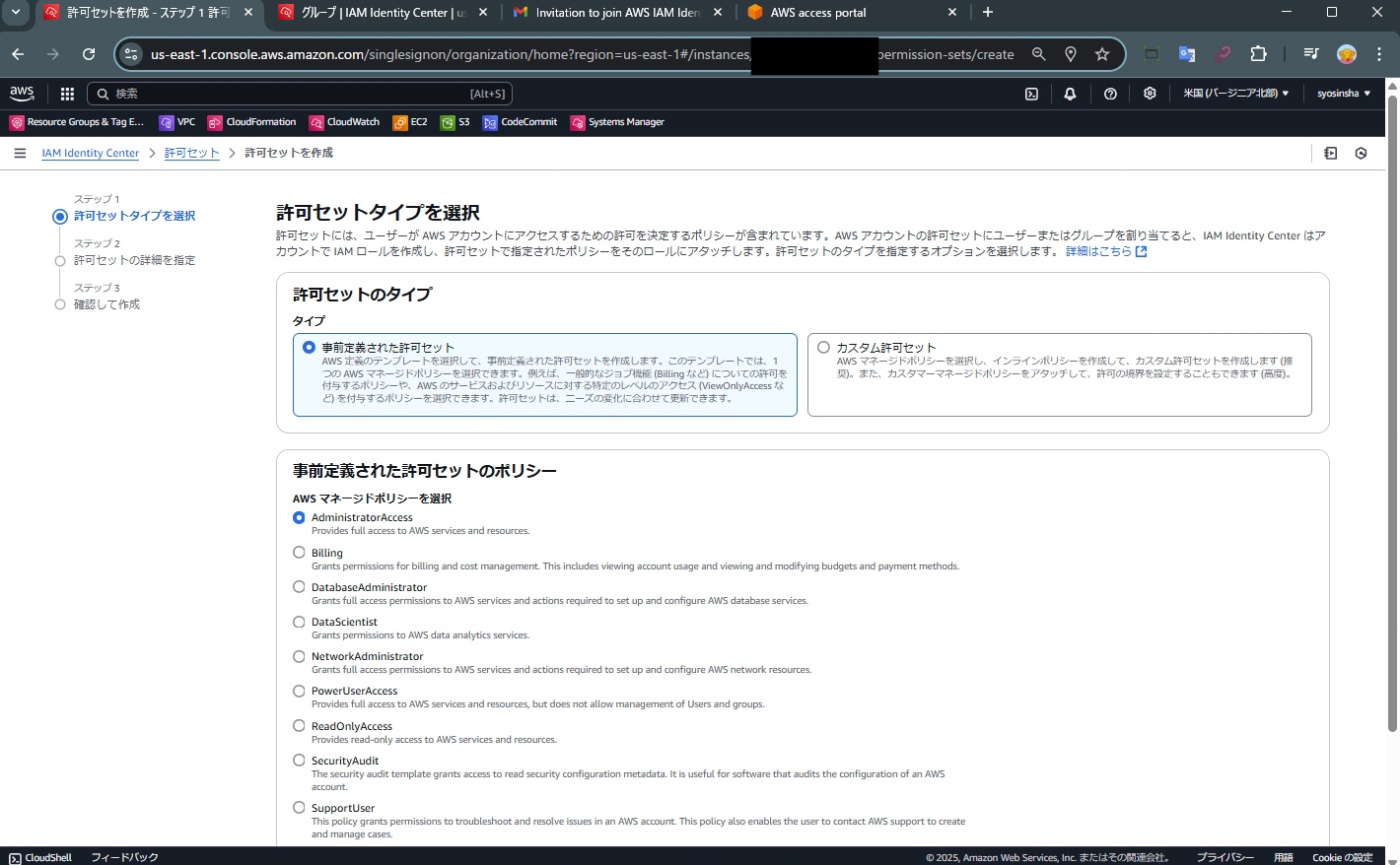Select the DataScientist policy radio
Image resolution: width=1400 pixels, height=865 pixels.
pos(298,621)
